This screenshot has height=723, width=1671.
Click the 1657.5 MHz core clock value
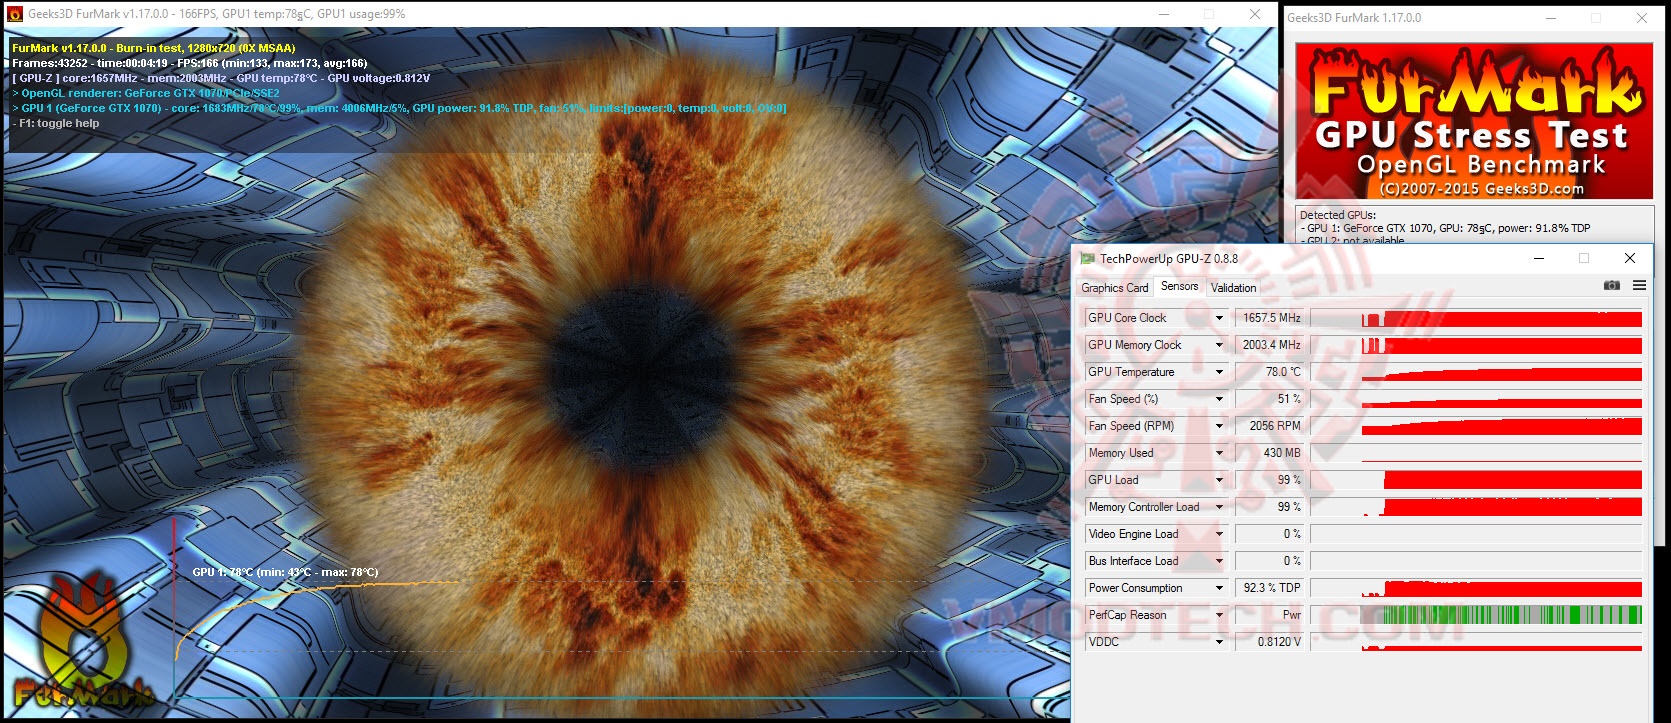coord(1270,318)
